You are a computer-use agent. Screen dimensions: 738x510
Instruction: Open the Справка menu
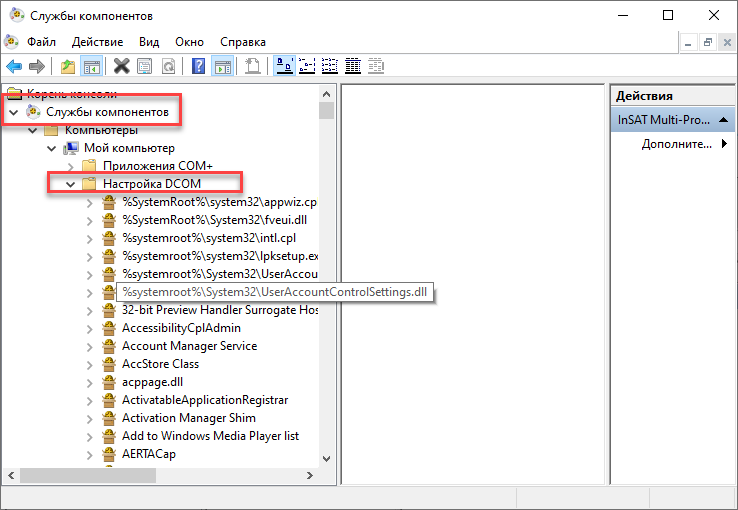[243, 42]
